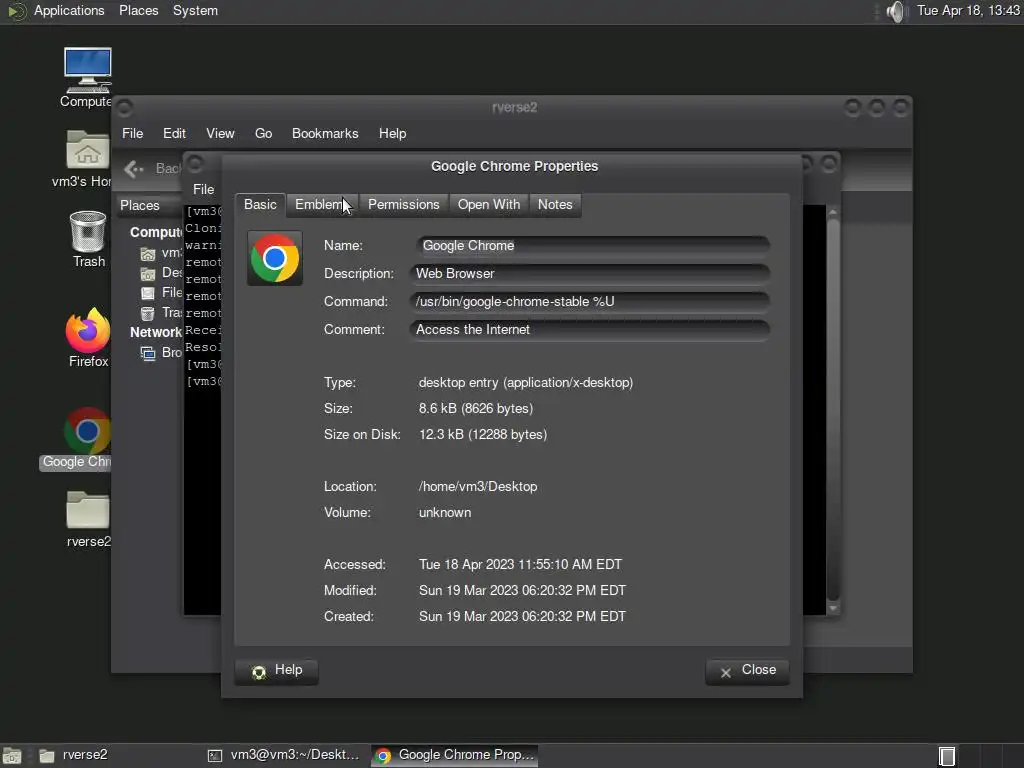Open System menu in top panel
Screen dimensions: 1024x768
coord(195,11)
